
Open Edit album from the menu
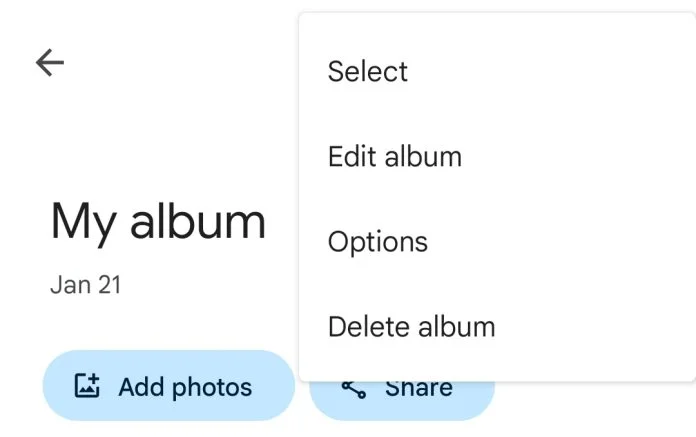(497, 156)
